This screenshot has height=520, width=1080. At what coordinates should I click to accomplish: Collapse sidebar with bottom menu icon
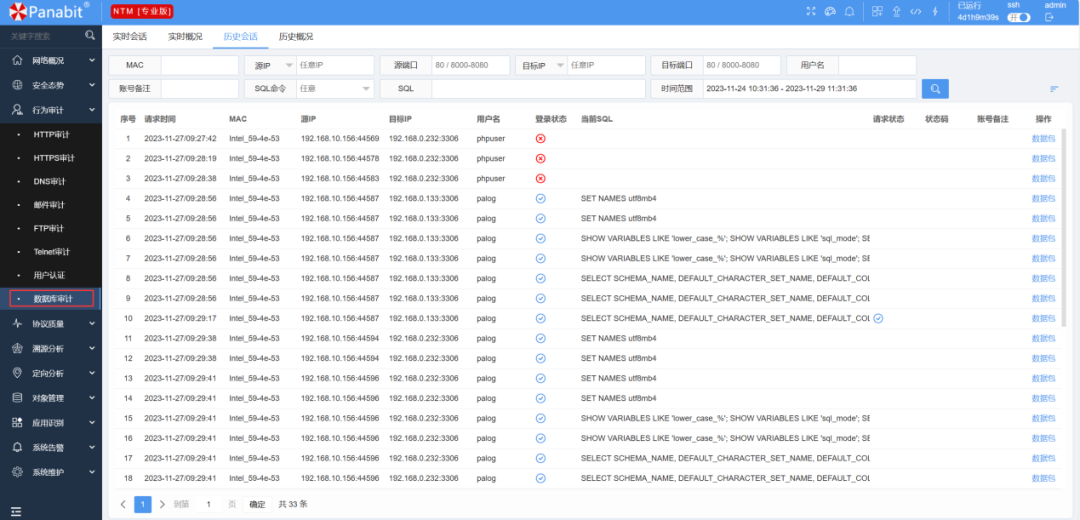click(16, 512)
